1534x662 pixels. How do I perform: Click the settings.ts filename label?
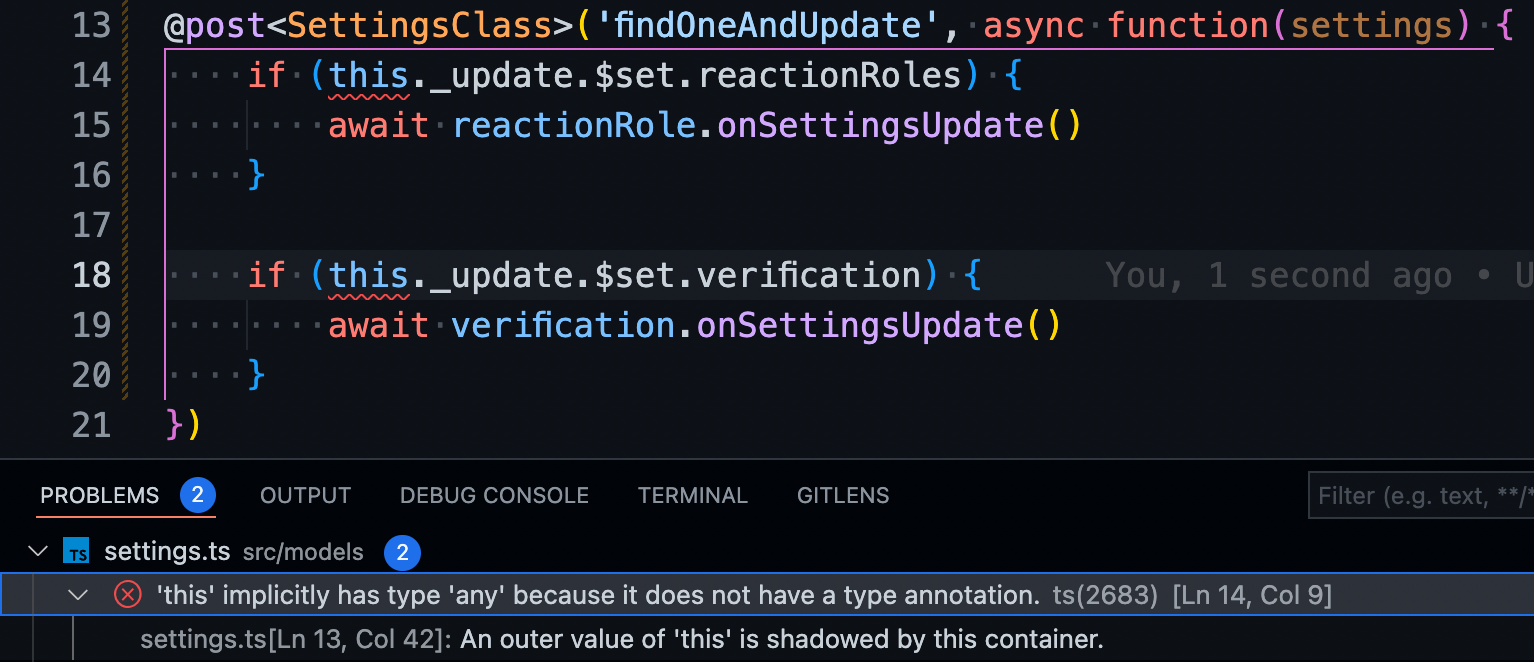[x=167, y=551]
